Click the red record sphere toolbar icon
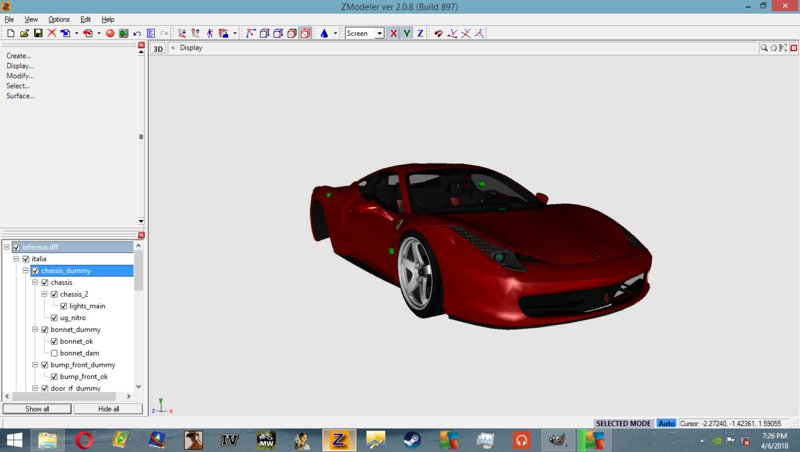The image size is (800, 452). 110,33
